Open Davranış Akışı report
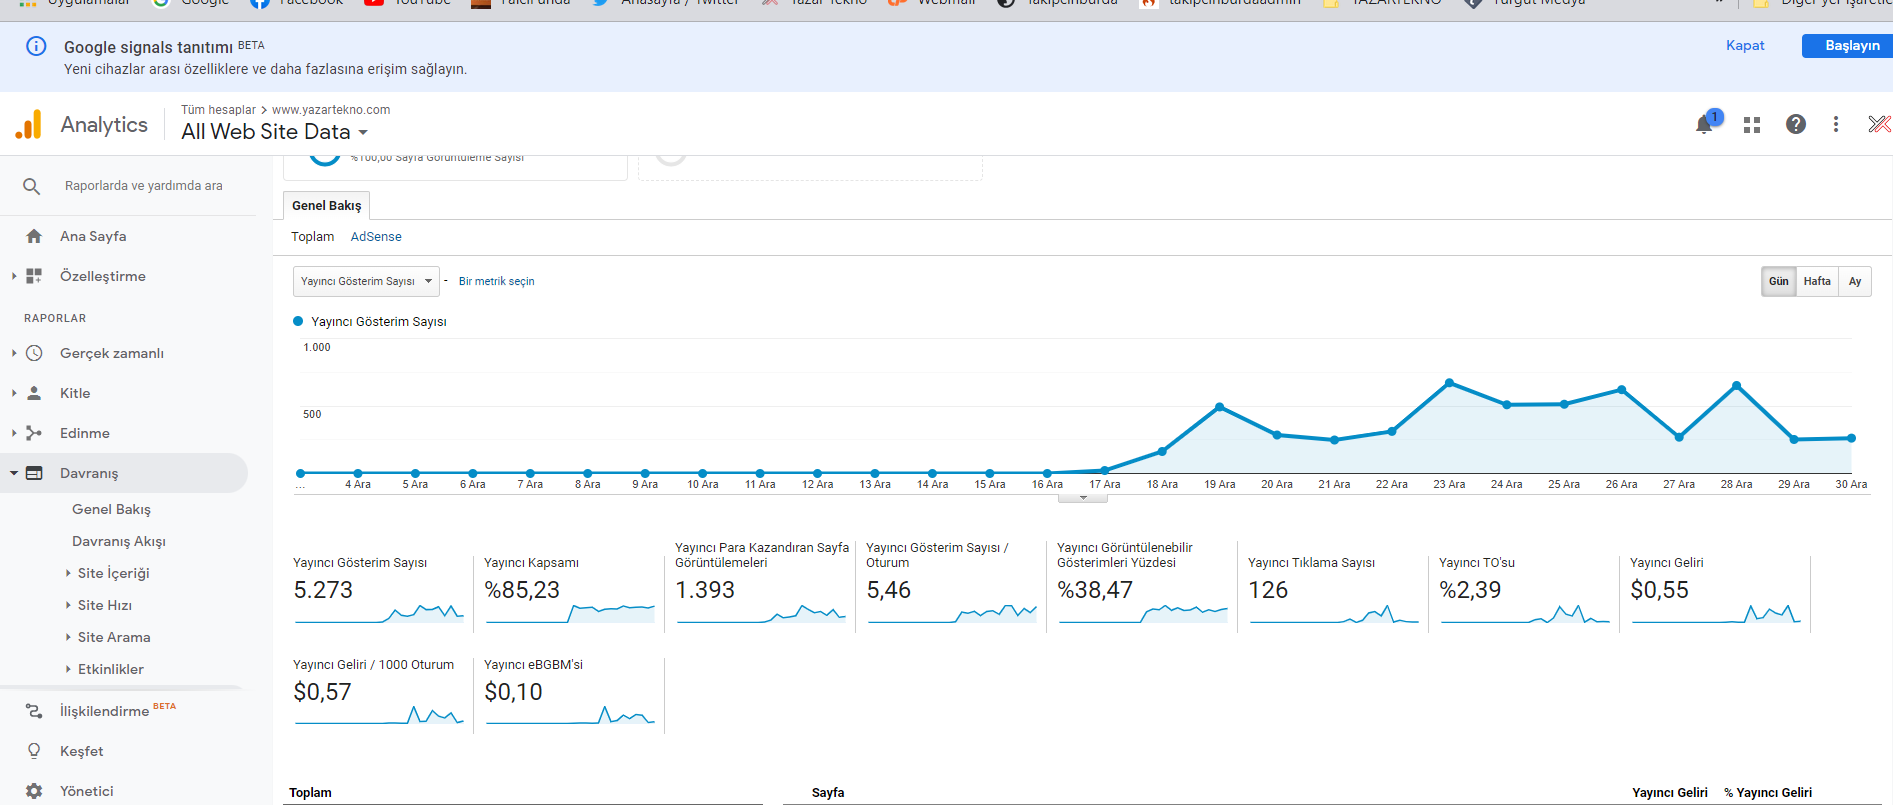1893x805 pixels. tap(119, 541)
